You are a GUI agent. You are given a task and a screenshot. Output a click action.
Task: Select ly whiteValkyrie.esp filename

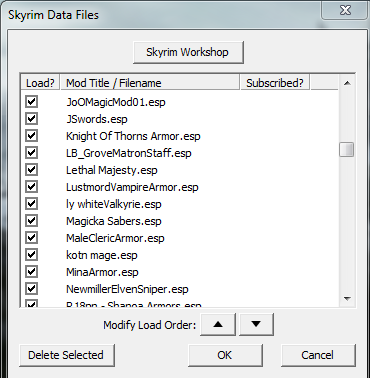tap(114, 204)
